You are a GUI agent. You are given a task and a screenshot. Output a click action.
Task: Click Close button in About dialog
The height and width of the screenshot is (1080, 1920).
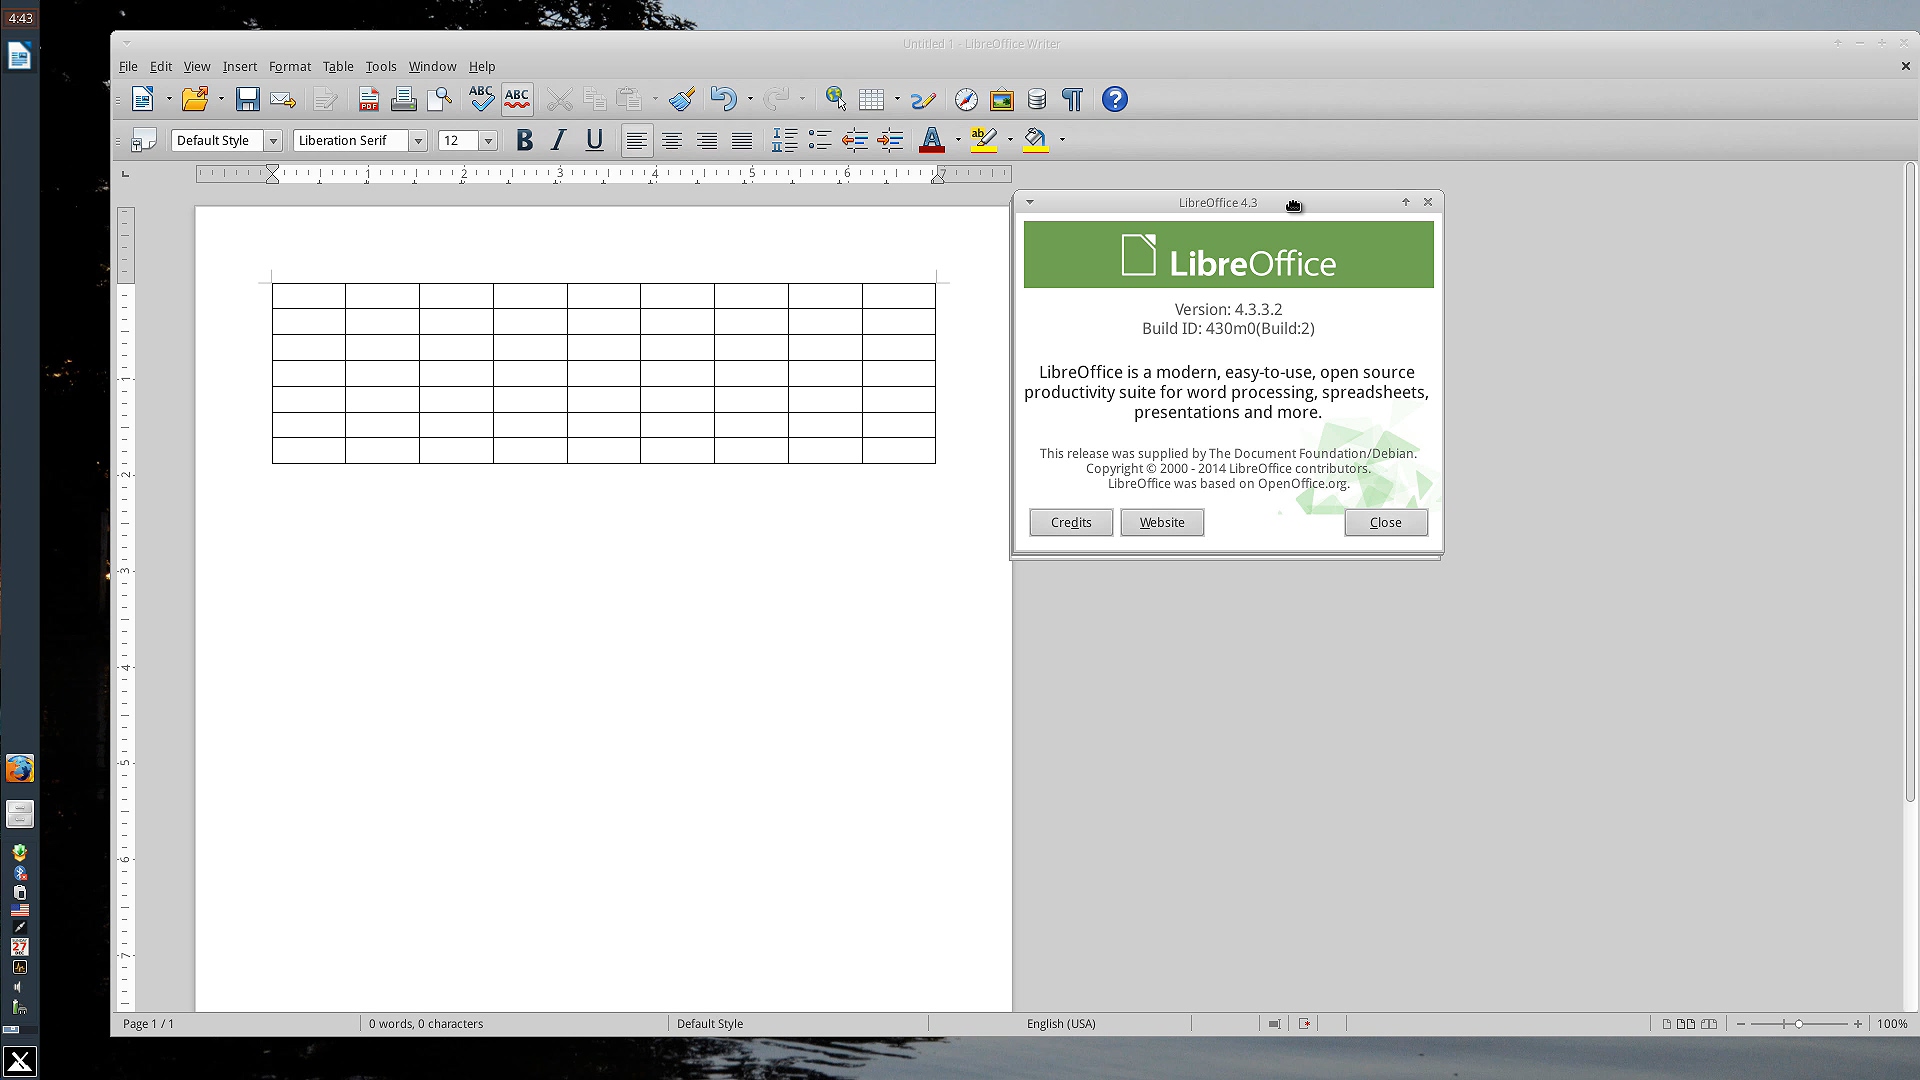point(1386,522)
